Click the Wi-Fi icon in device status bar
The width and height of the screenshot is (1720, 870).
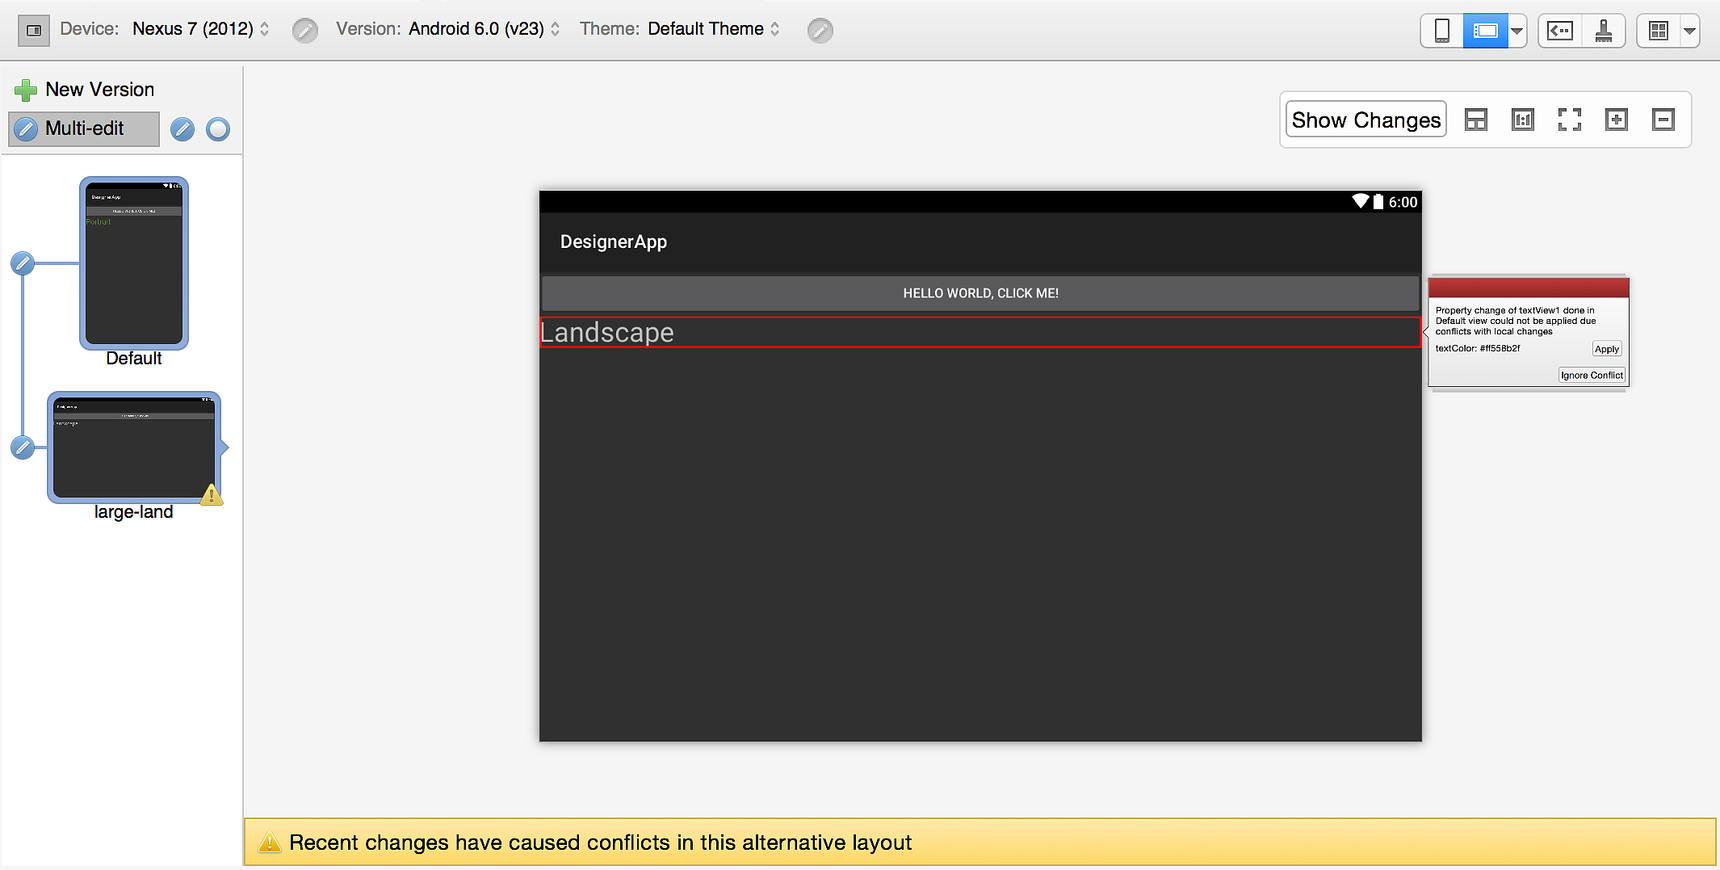(1361, 201)
